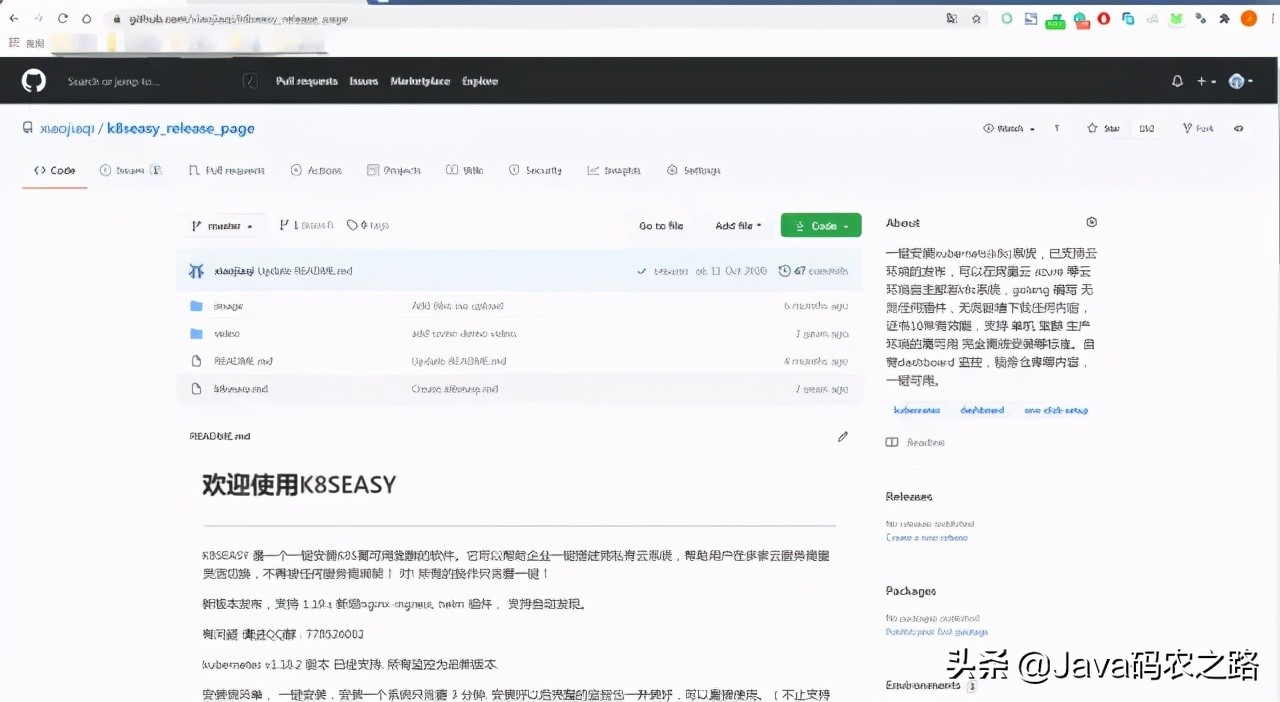Open the repository Settings tab
The image size is (1280, 702).
[x=693, y=170]
